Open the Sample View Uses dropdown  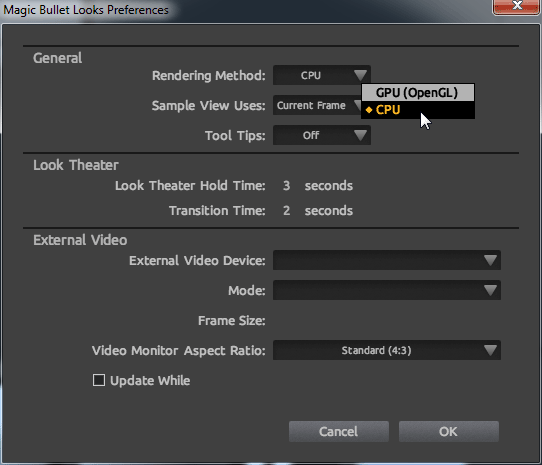[317, 105]
